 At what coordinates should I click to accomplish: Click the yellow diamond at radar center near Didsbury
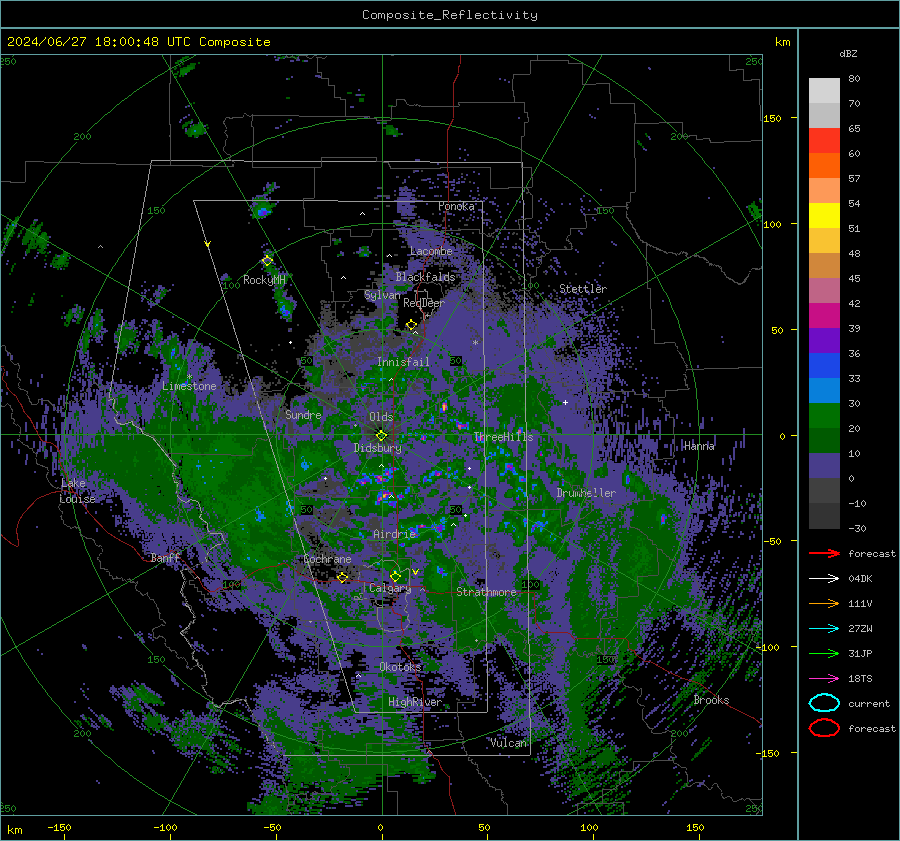[x=381, y=435]
